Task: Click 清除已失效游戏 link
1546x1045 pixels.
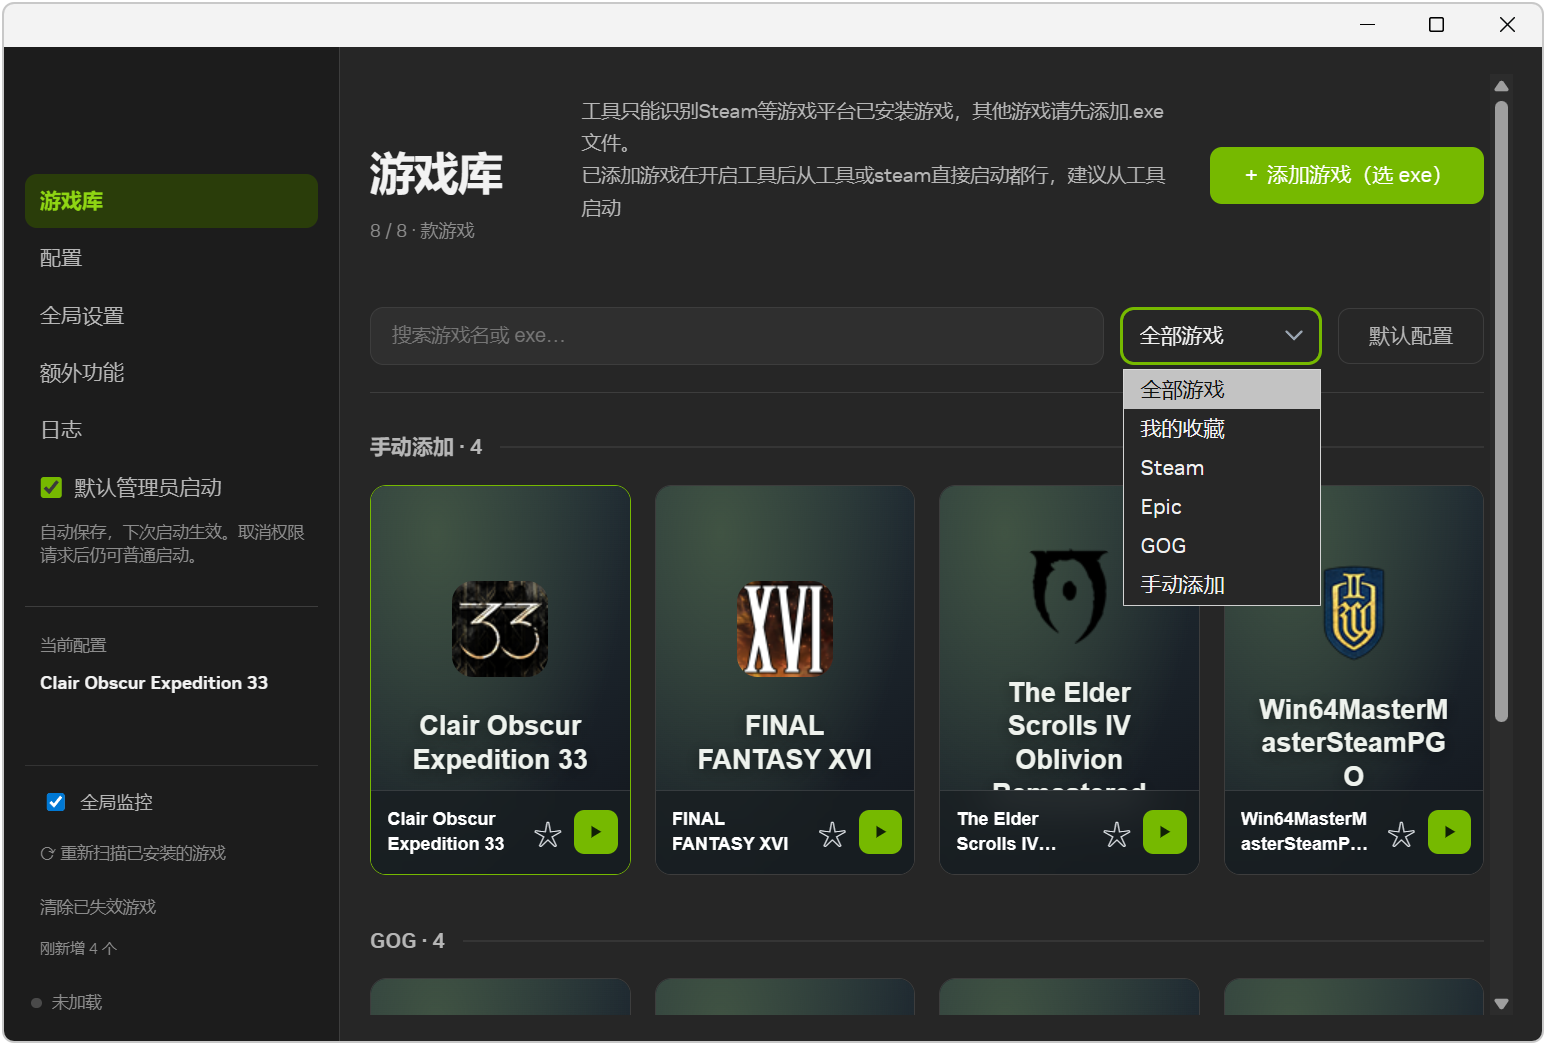Action: point(98,907)
